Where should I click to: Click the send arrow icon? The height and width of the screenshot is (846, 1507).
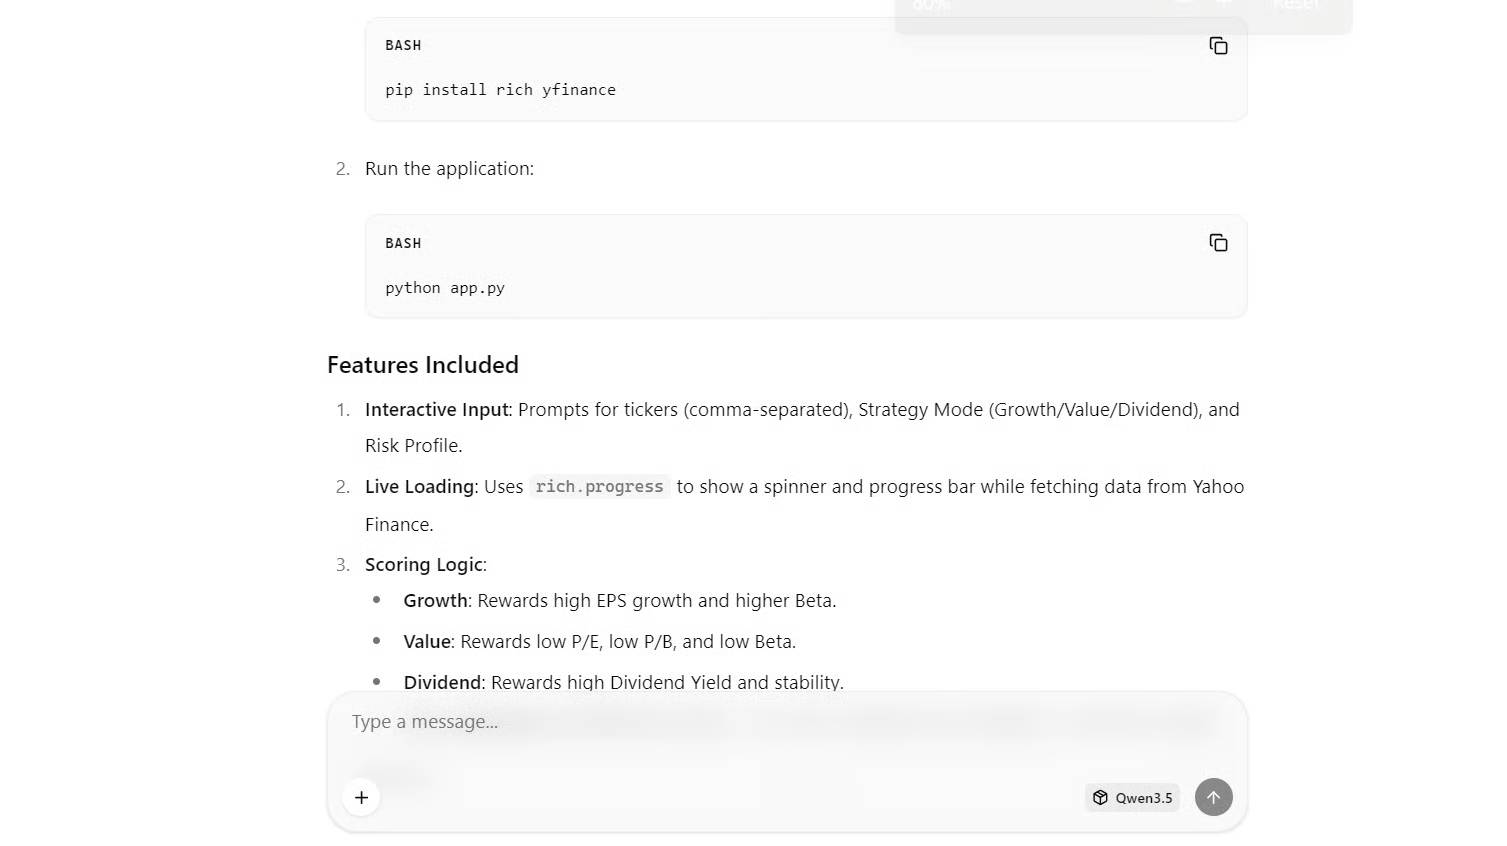[x=1213, y=797]
